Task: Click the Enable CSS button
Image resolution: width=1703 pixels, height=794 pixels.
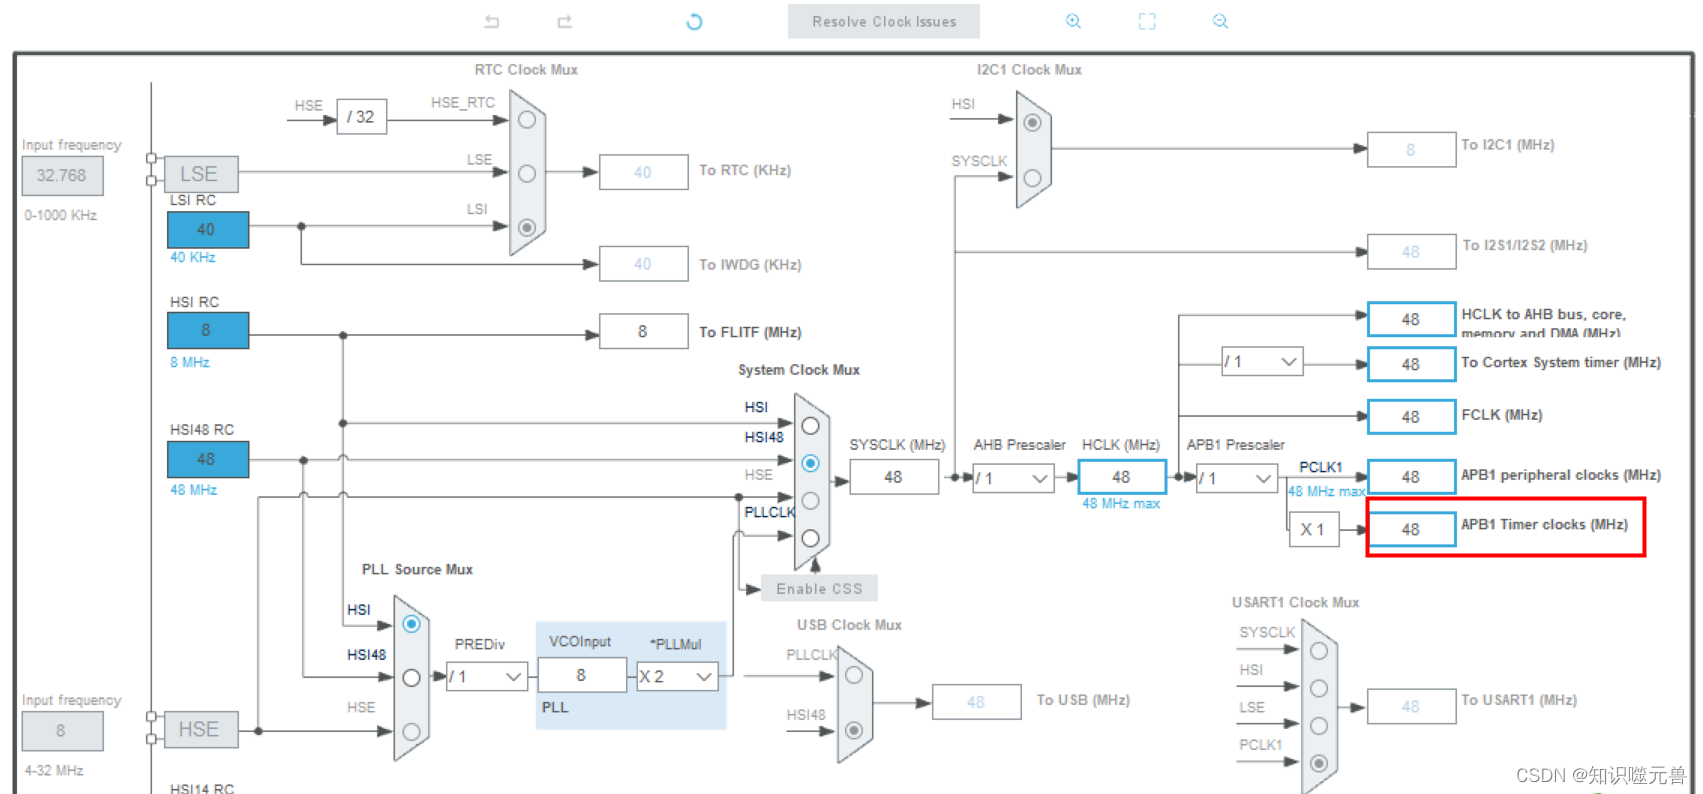Action: [x=819, y=588]
